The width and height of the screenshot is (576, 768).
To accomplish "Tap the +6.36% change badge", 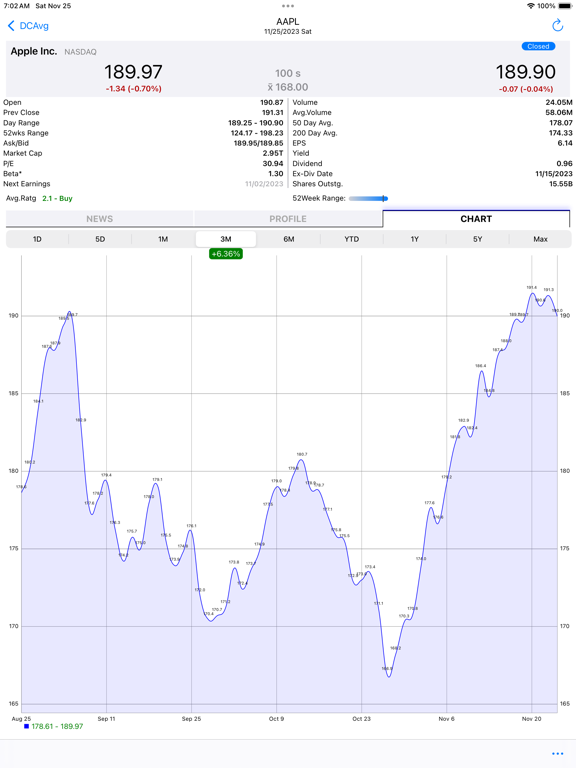I will pyautogui.click(x=226, y=254).
